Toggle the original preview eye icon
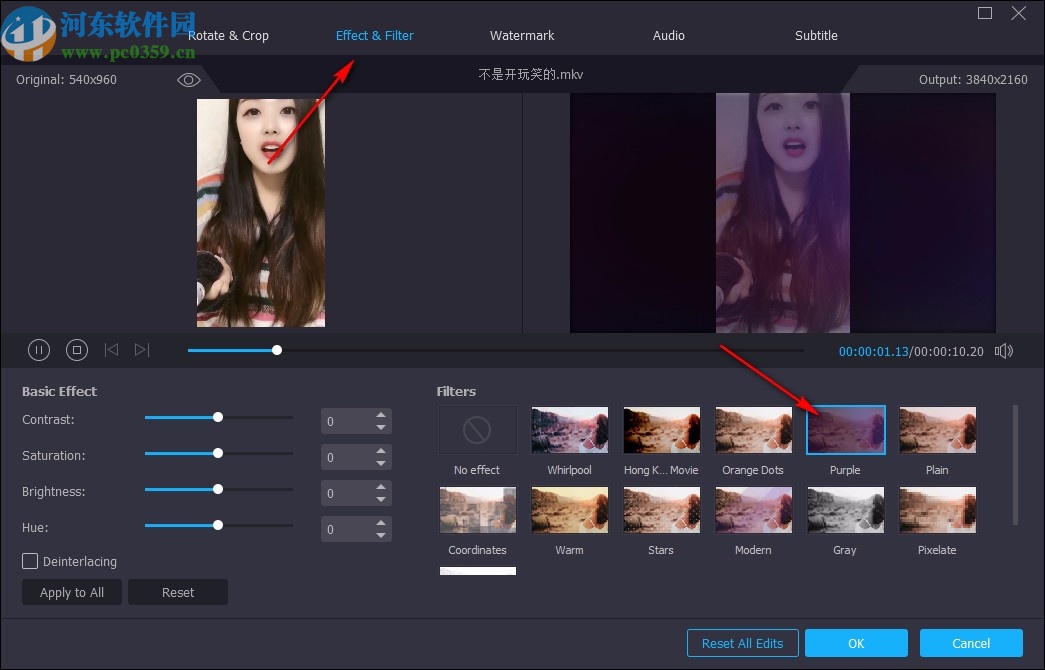 (189, 80)
